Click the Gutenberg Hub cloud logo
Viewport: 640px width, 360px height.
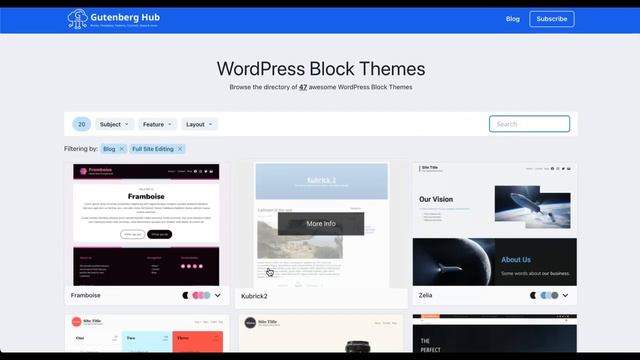(78, 19)
